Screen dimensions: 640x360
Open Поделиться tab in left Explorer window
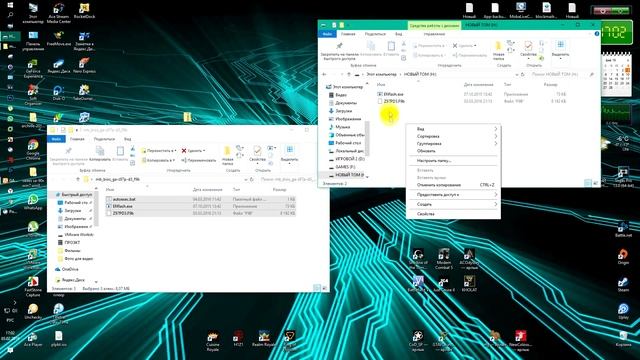pos(104,139)
